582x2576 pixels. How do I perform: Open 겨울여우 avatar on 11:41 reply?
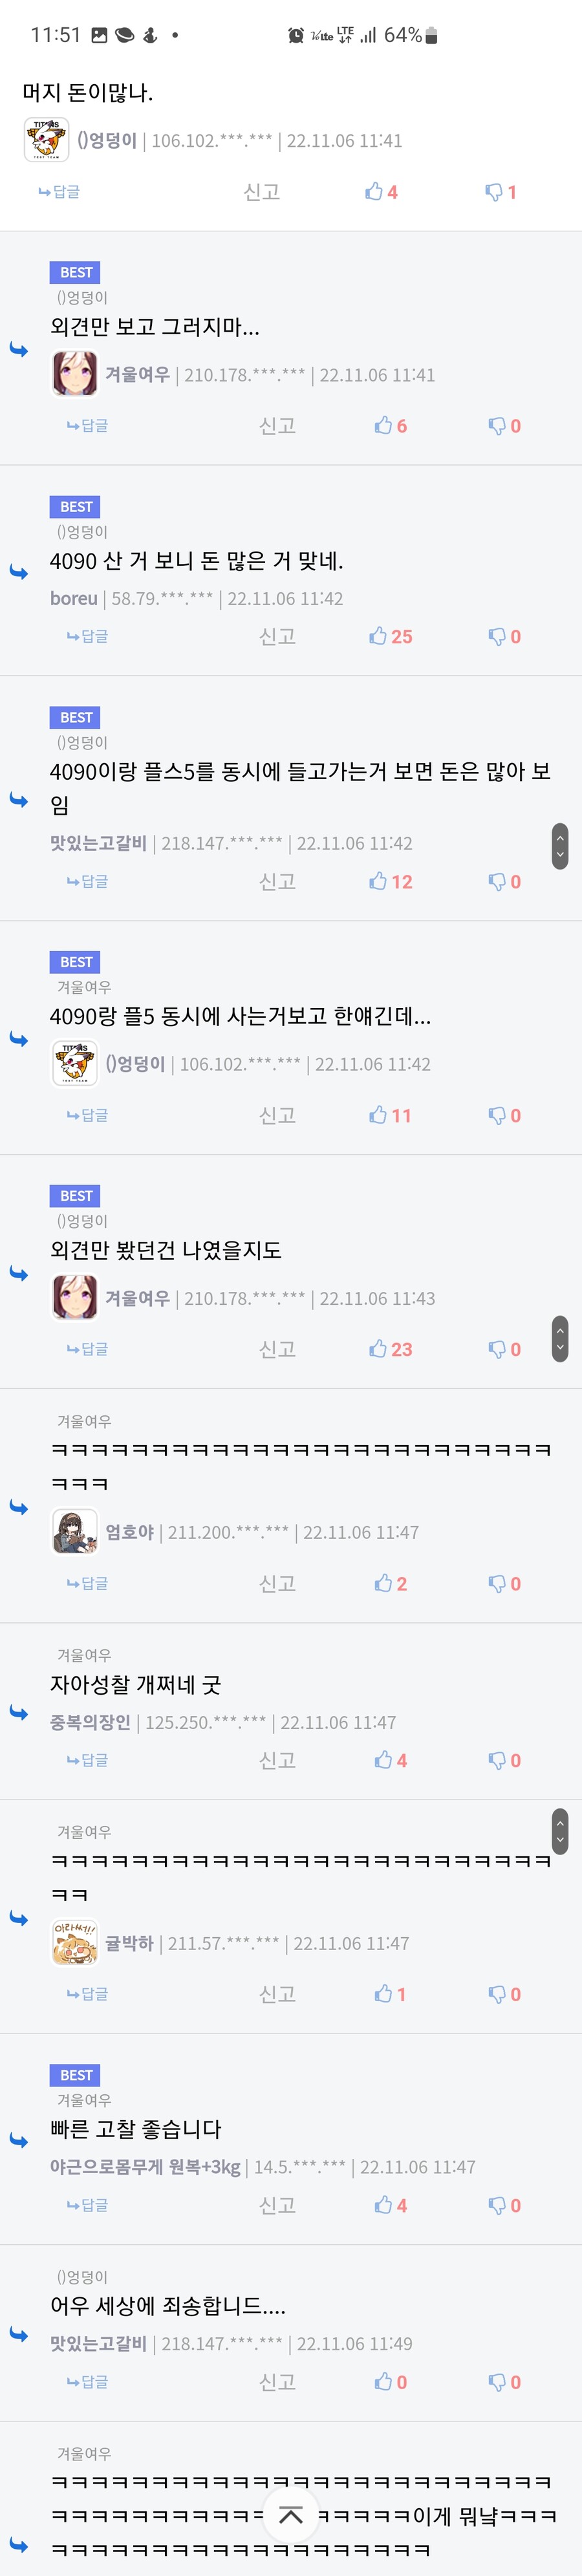75,375
